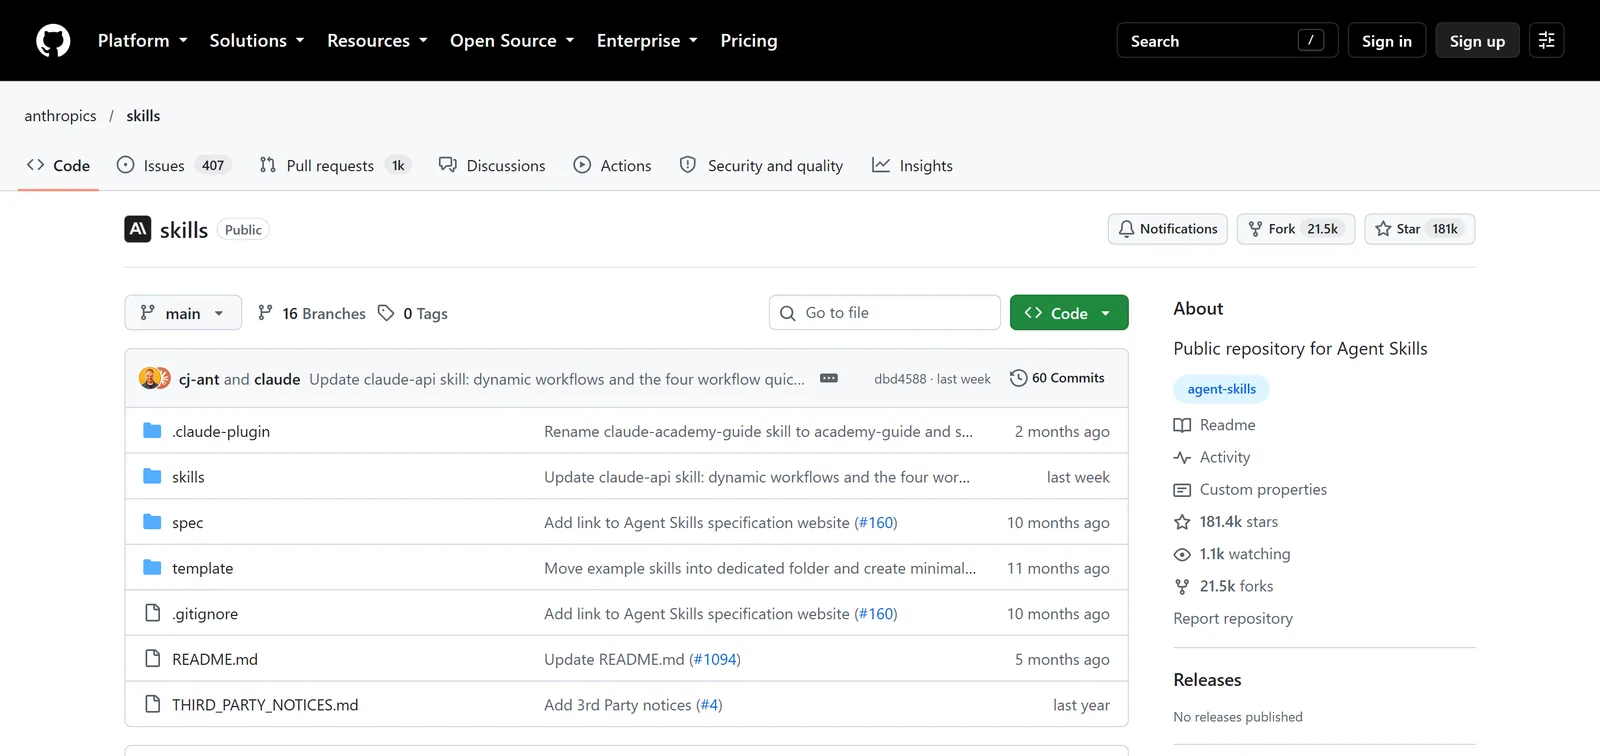Viewport: 1600px width, 756px height.
Task: Click the .claude-plugin folder icon
Action: pyautogui.click(x=152, y=431)
